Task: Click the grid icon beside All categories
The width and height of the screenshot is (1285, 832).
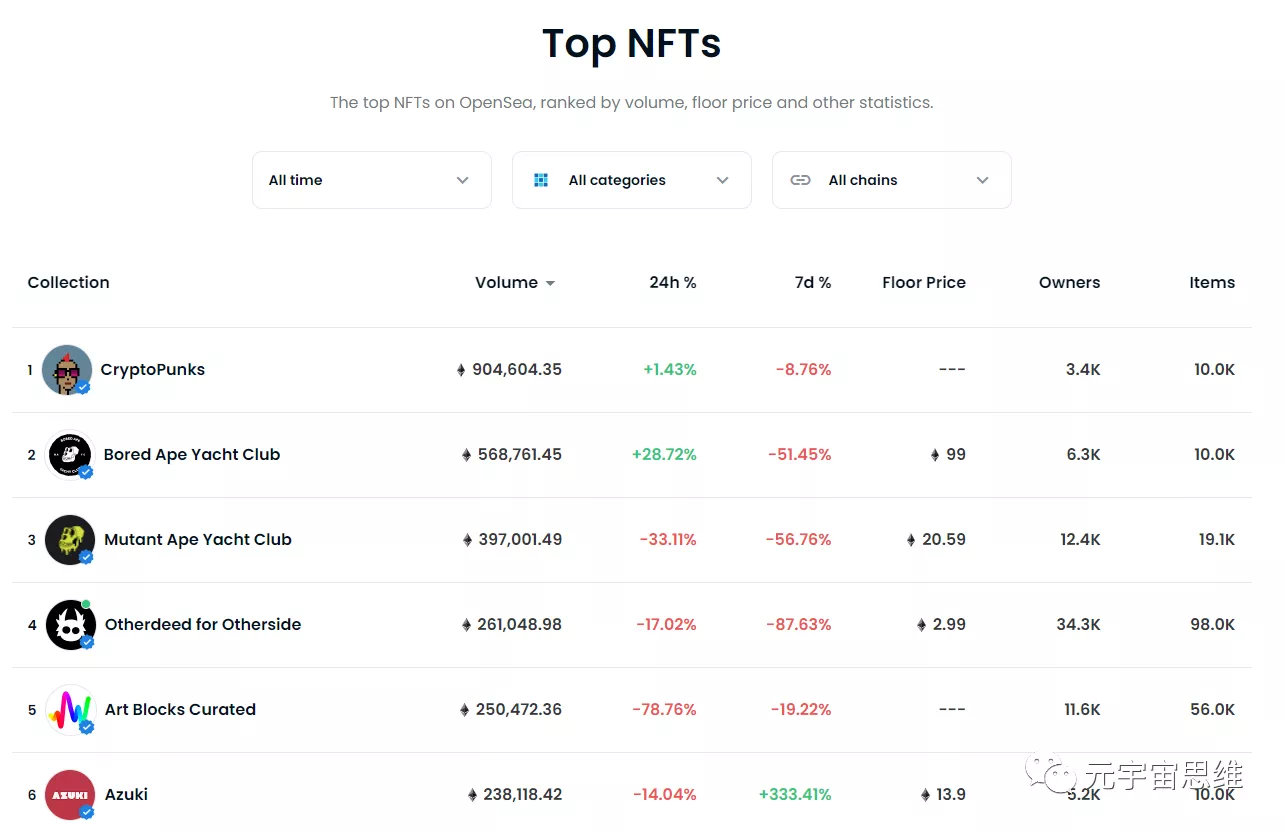Action: click(x=541, y=180)
